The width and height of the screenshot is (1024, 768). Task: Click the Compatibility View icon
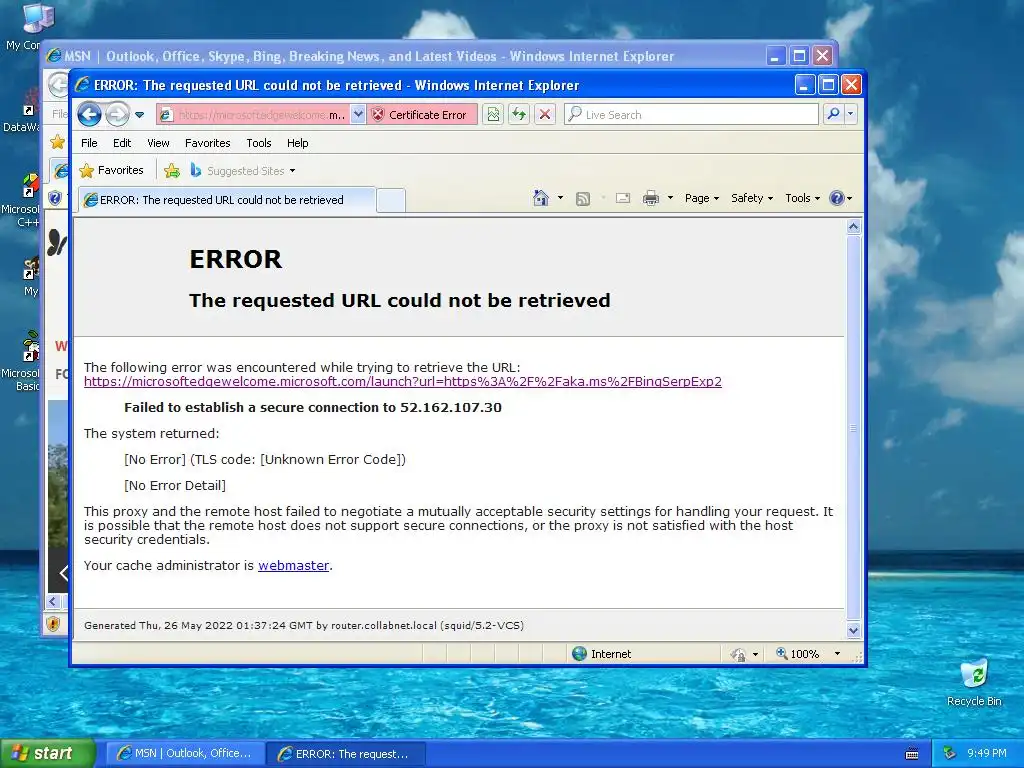point(493,115)
